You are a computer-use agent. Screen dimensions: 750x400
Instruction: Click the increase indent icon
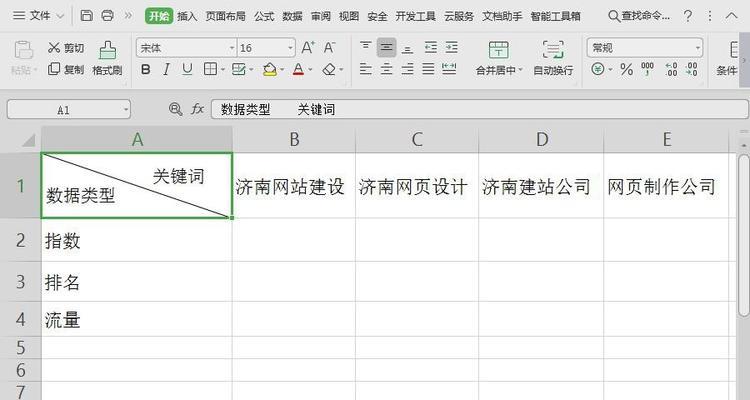pyautogui.click(x=452, y=47)
